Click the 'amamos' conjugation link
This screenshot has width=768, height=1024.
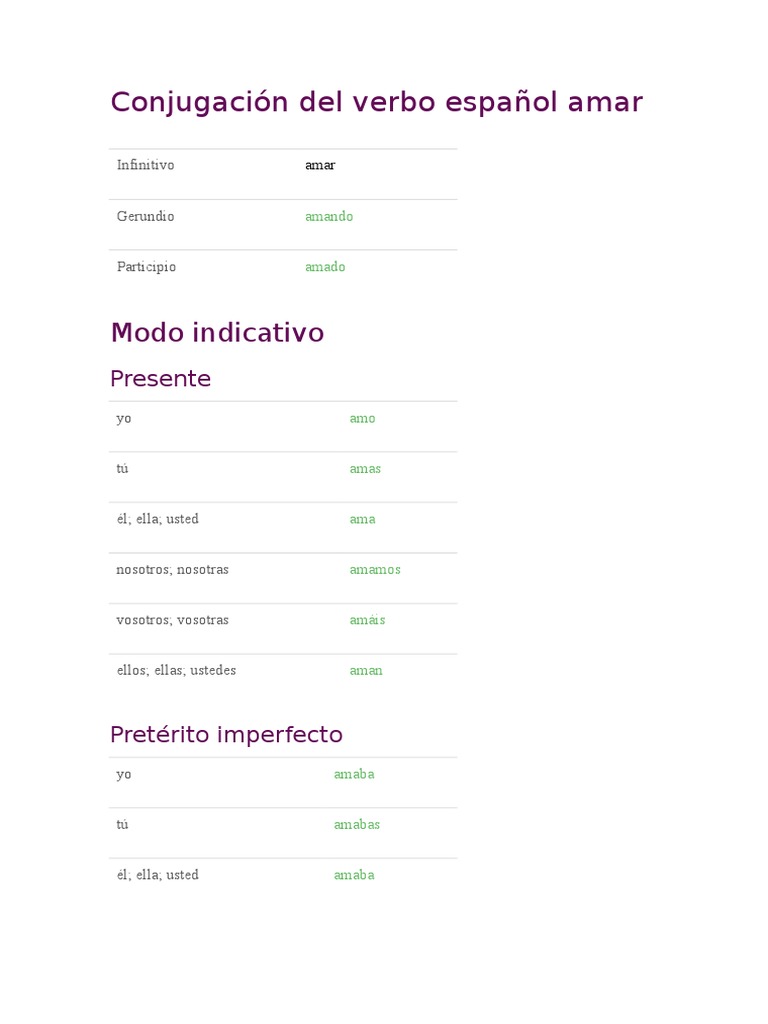(x=375, y=570)
